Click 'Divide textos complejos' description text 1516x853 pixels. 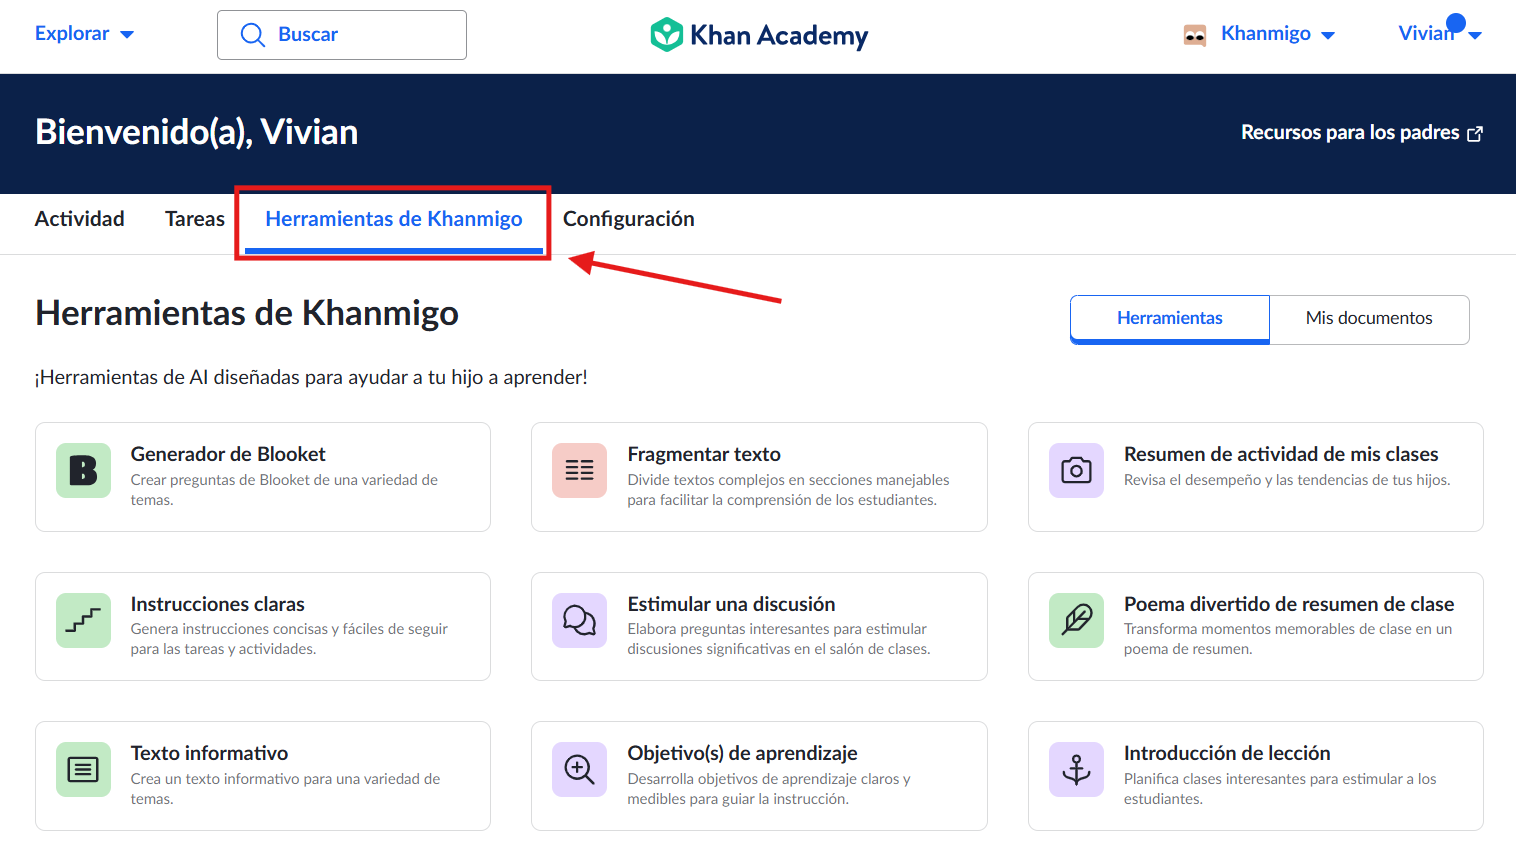coord(788,490)
